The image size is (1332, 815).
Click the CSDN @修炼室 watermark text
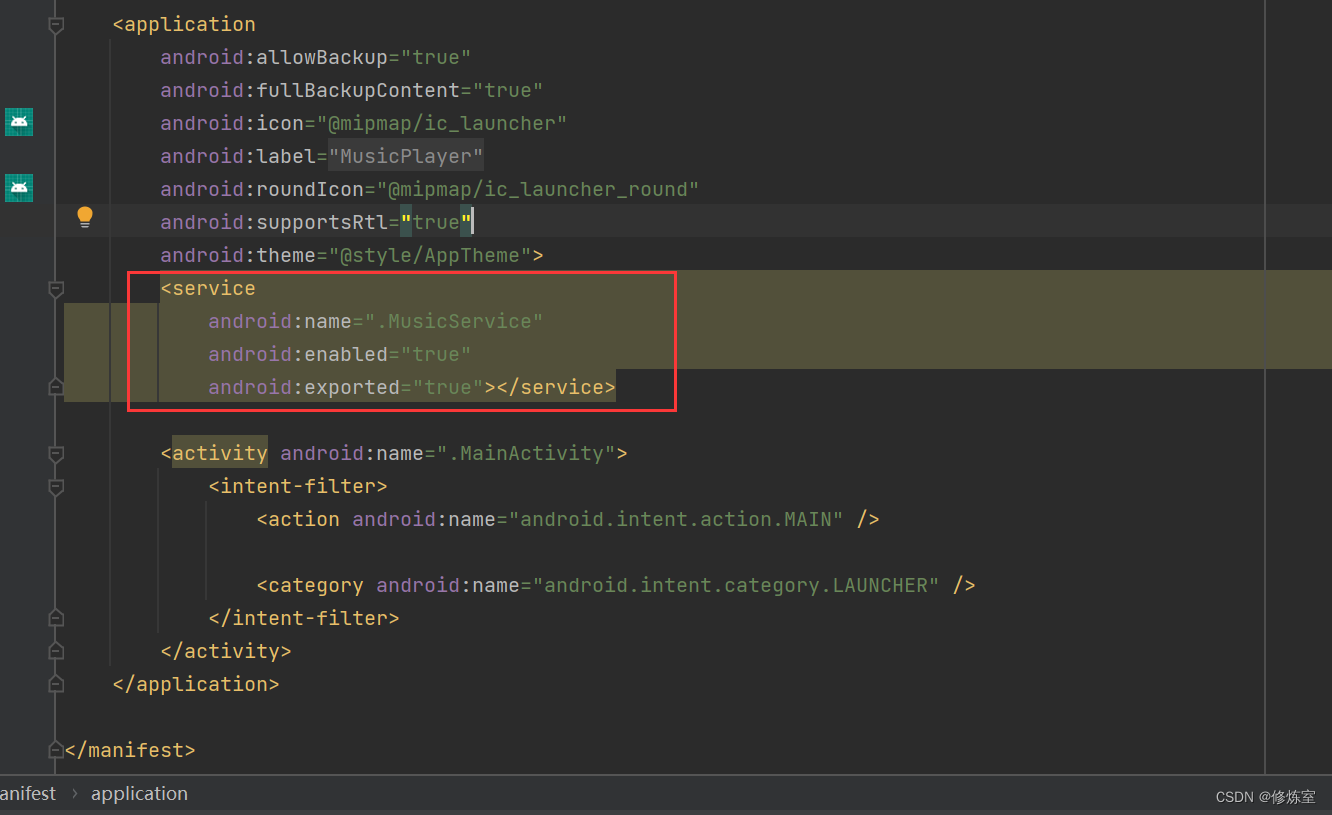tap(1265, 796)
